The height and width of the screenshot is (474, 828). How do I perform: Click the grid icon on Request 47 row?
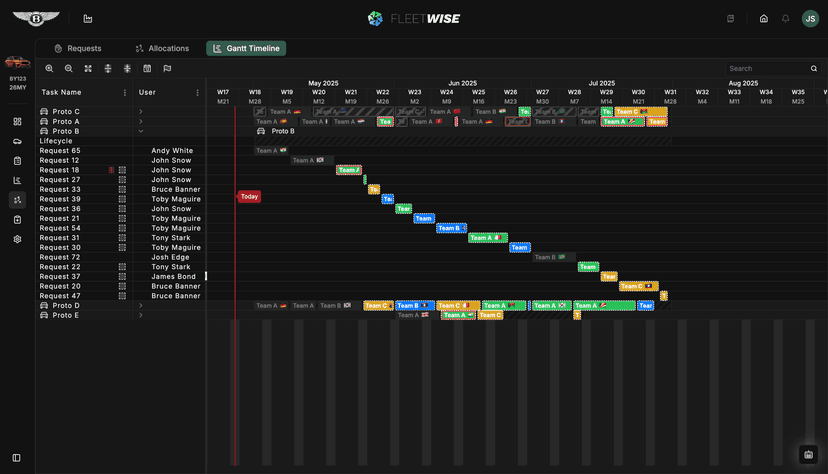123,296
